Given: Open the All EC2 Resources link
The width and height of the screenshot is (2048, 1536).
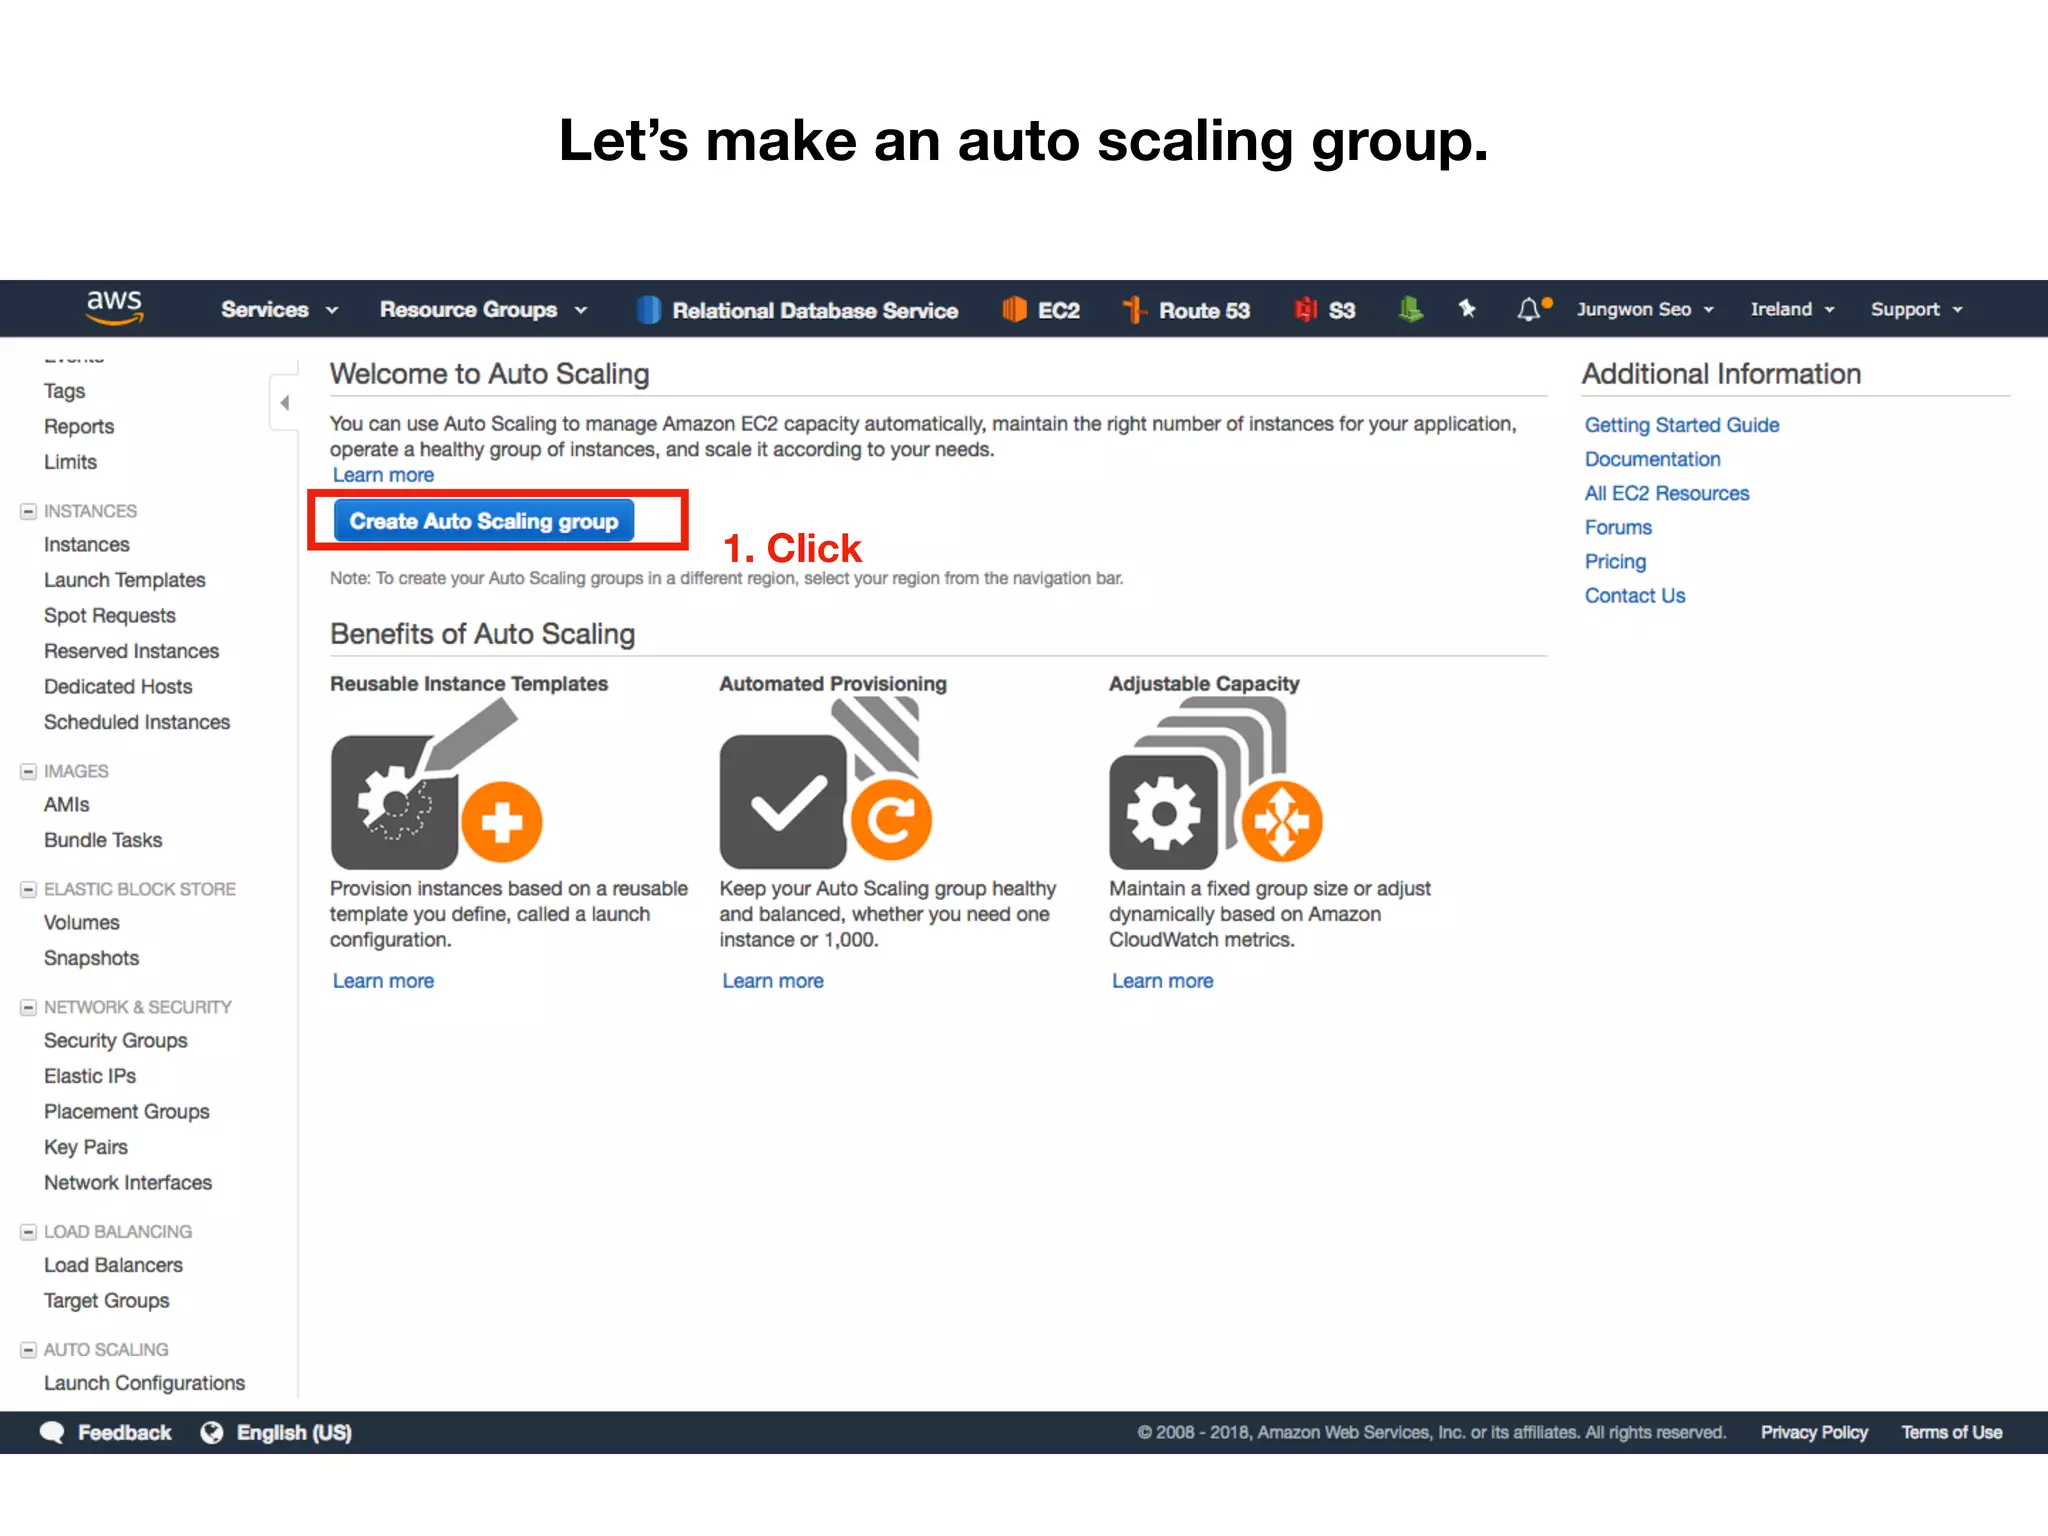Looking at the screenshot, I should coord(1667,493).
